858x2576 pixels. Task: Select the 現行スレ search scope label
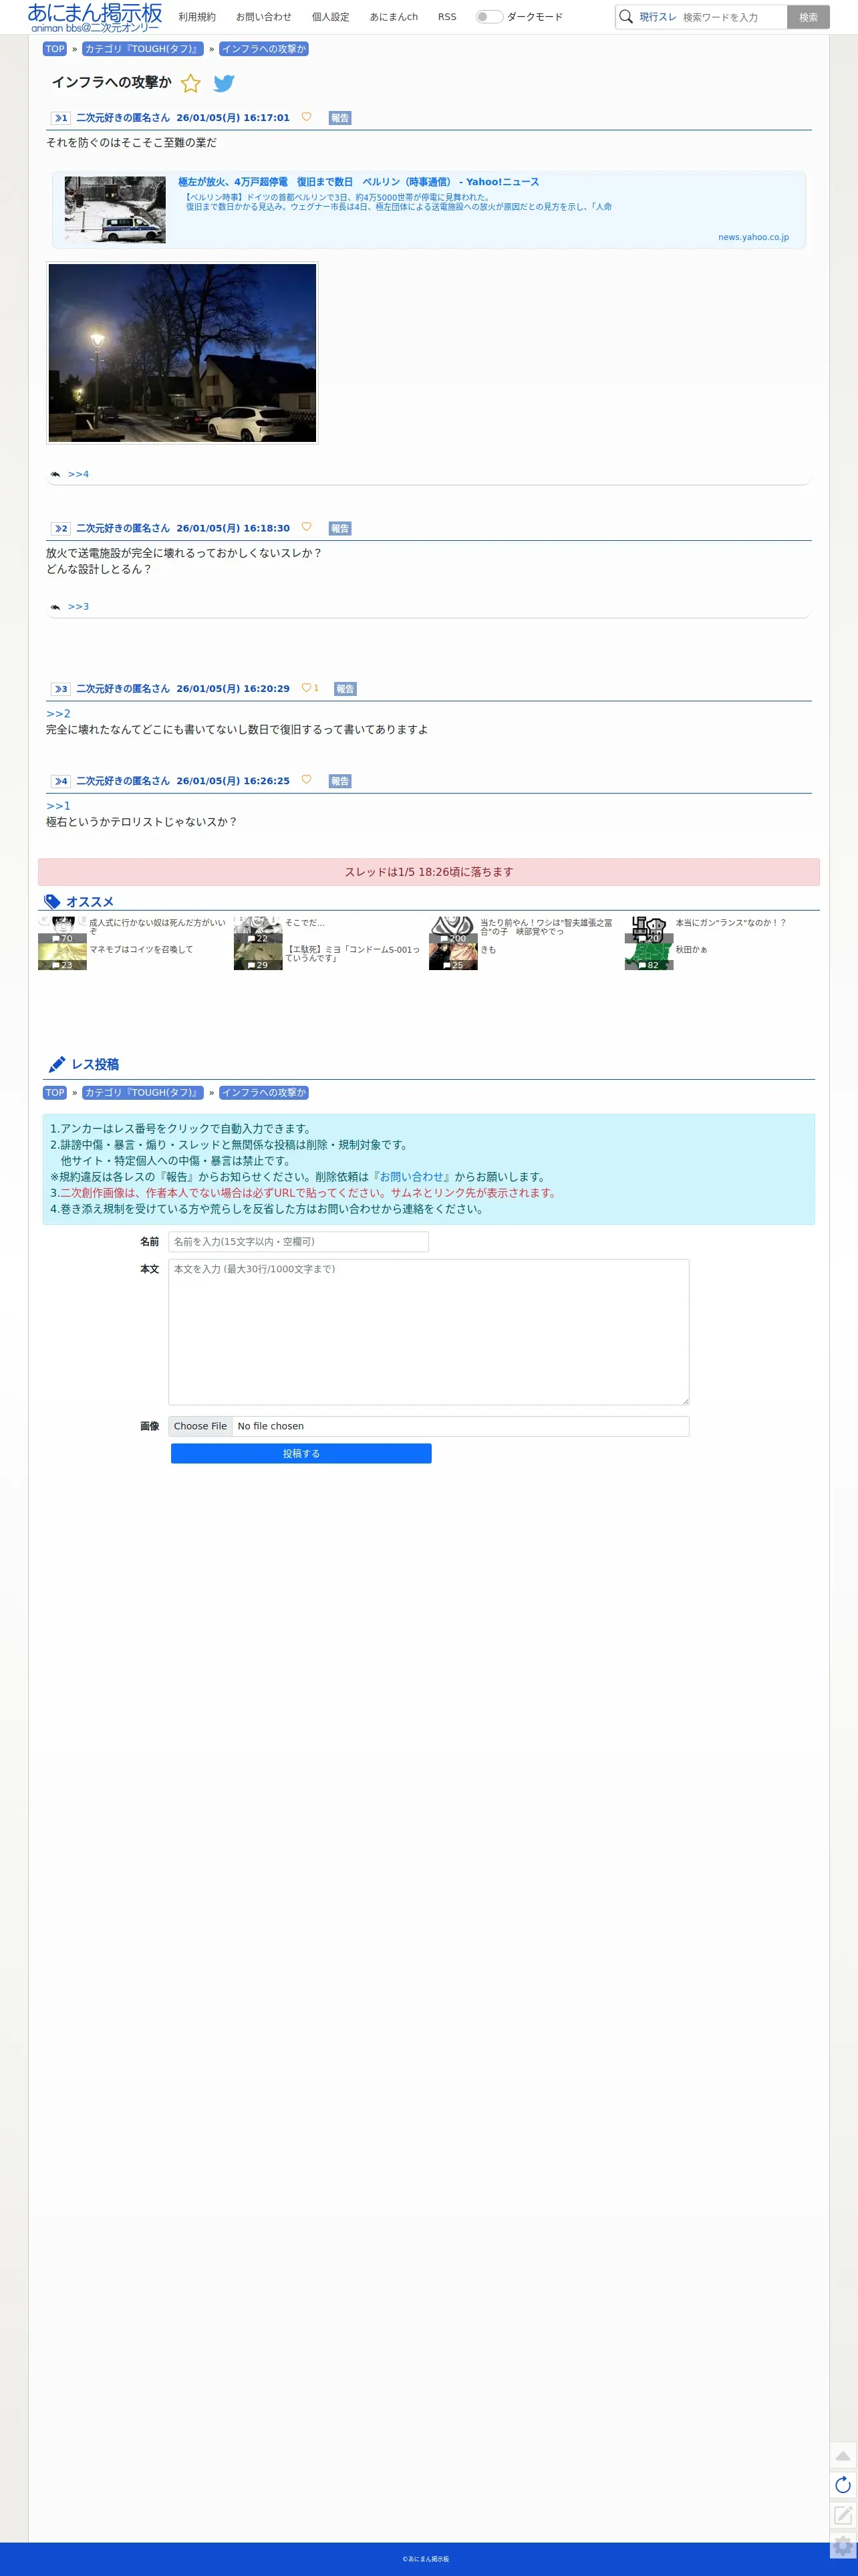pyautogui.click(x=658, y=17)
